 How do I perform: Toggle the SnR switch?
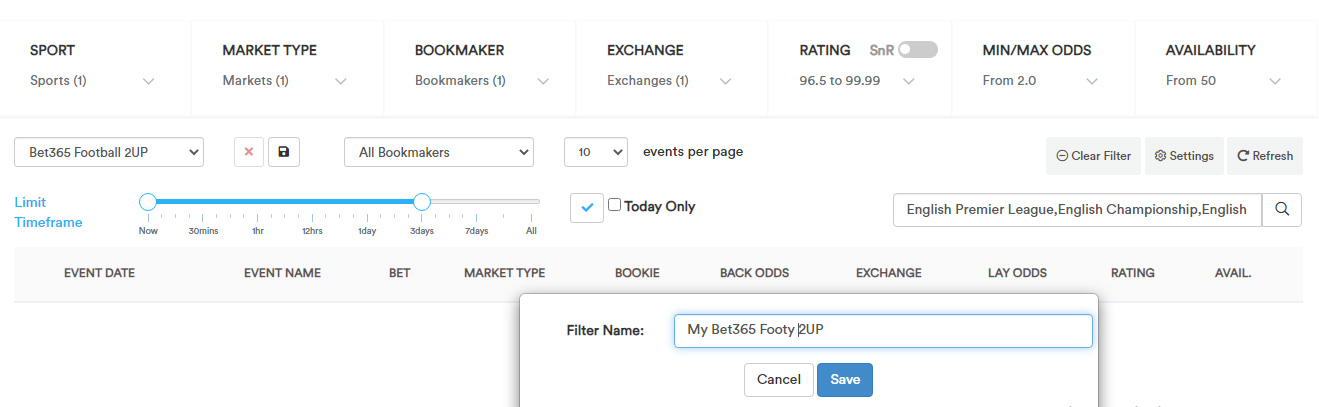coord(918,50)
